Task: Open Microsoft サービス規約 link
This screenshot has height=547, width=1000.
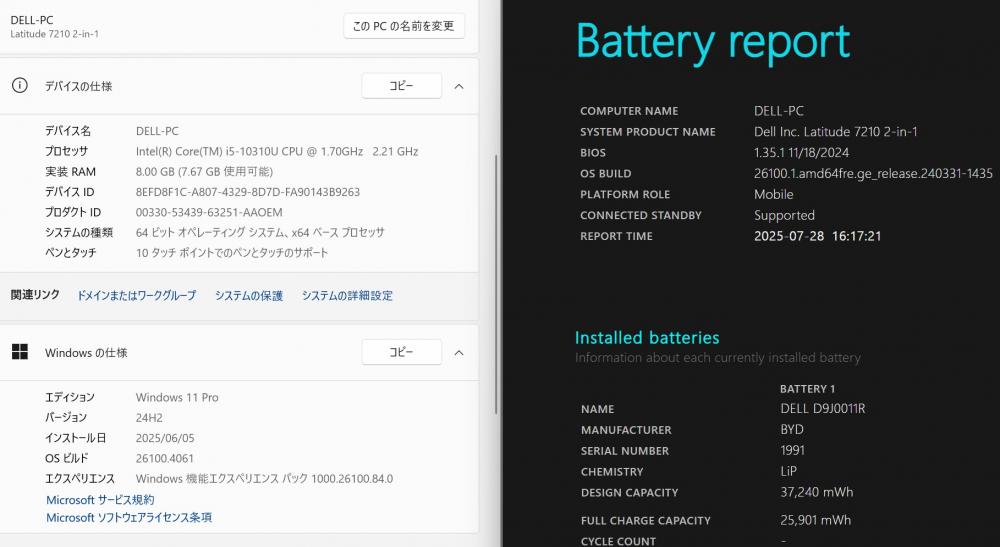Action: 100,499
